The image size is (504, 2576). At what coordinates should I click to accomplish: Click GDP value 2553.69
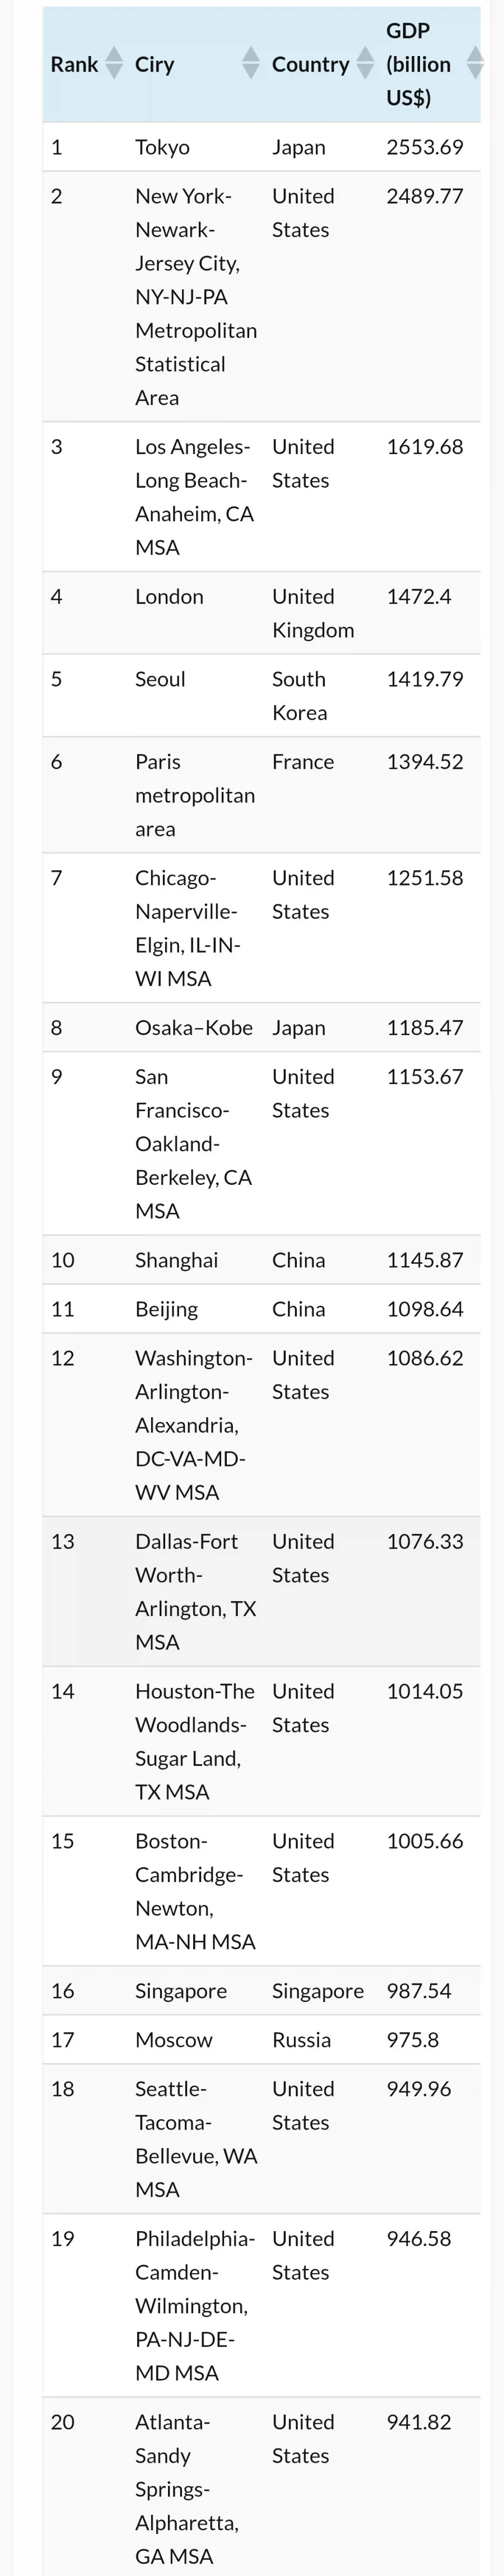(425, 147)
